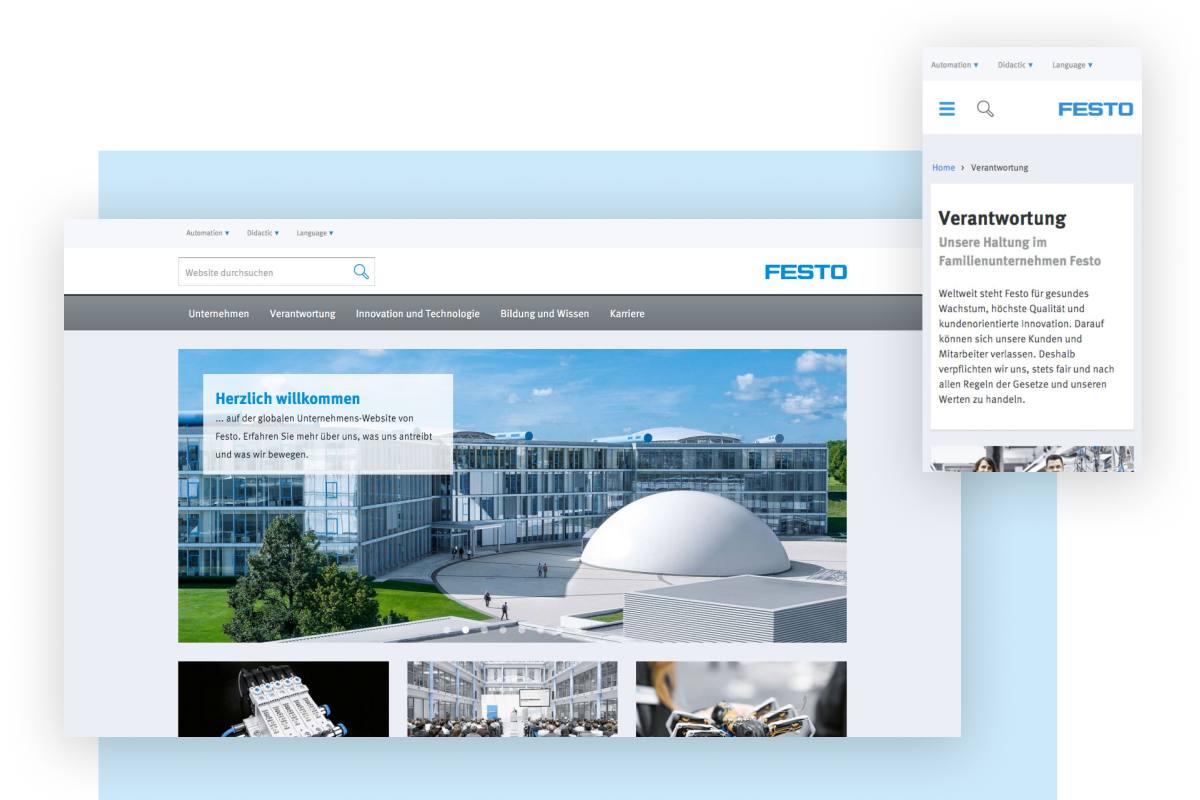This screenshot has width=1200, height=800.
Task: Click the Karriere navigation item
Action: point(627,314)
